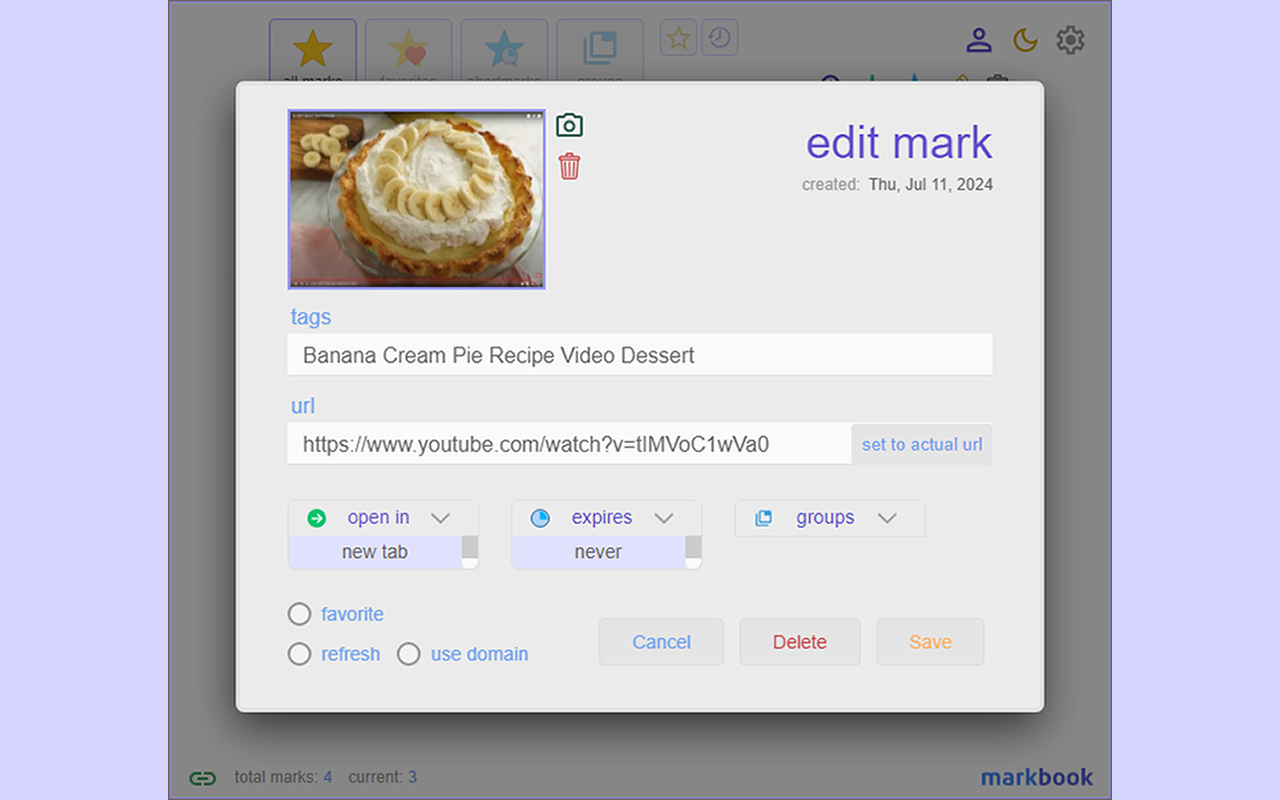Open the user account icon
The height and width of the screenshot is (800, 1280).
(978, 40)
